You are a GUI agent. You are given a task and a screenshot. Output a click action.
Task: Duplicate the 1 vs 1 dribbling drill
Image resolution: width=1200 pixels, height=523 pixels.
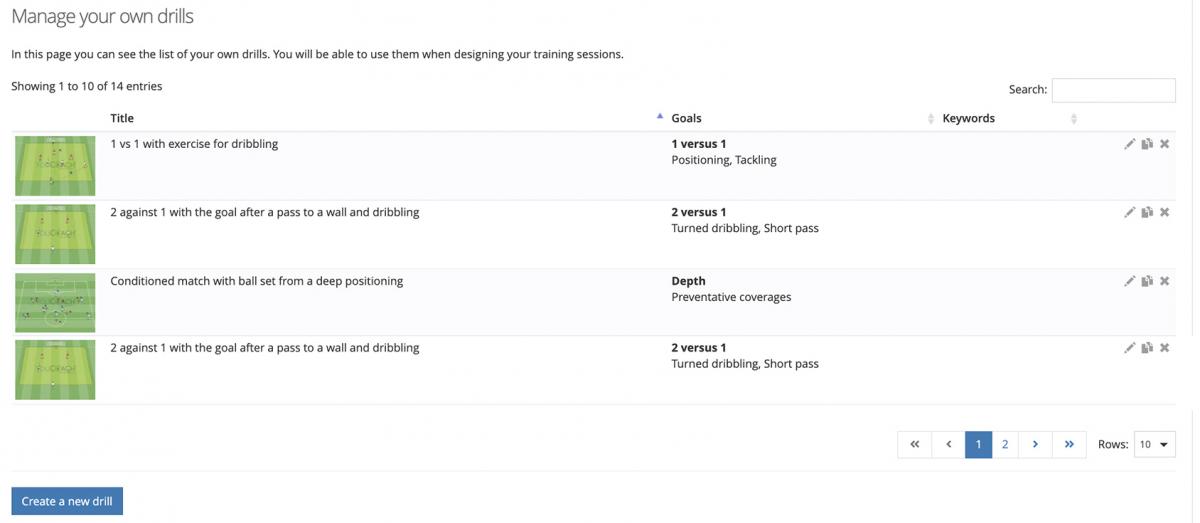1147,144
